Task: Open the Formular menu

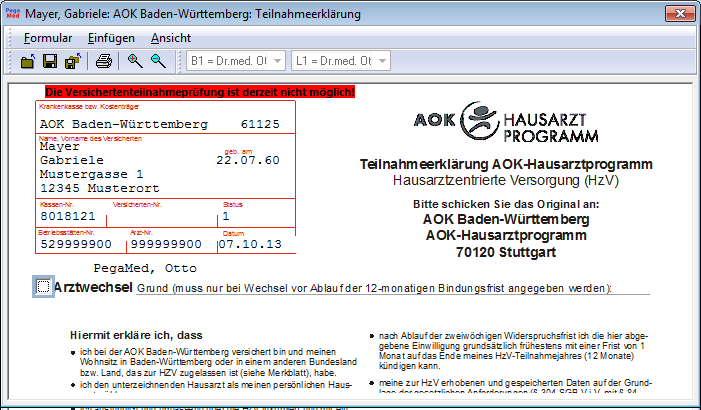Action: pos(48,37)
